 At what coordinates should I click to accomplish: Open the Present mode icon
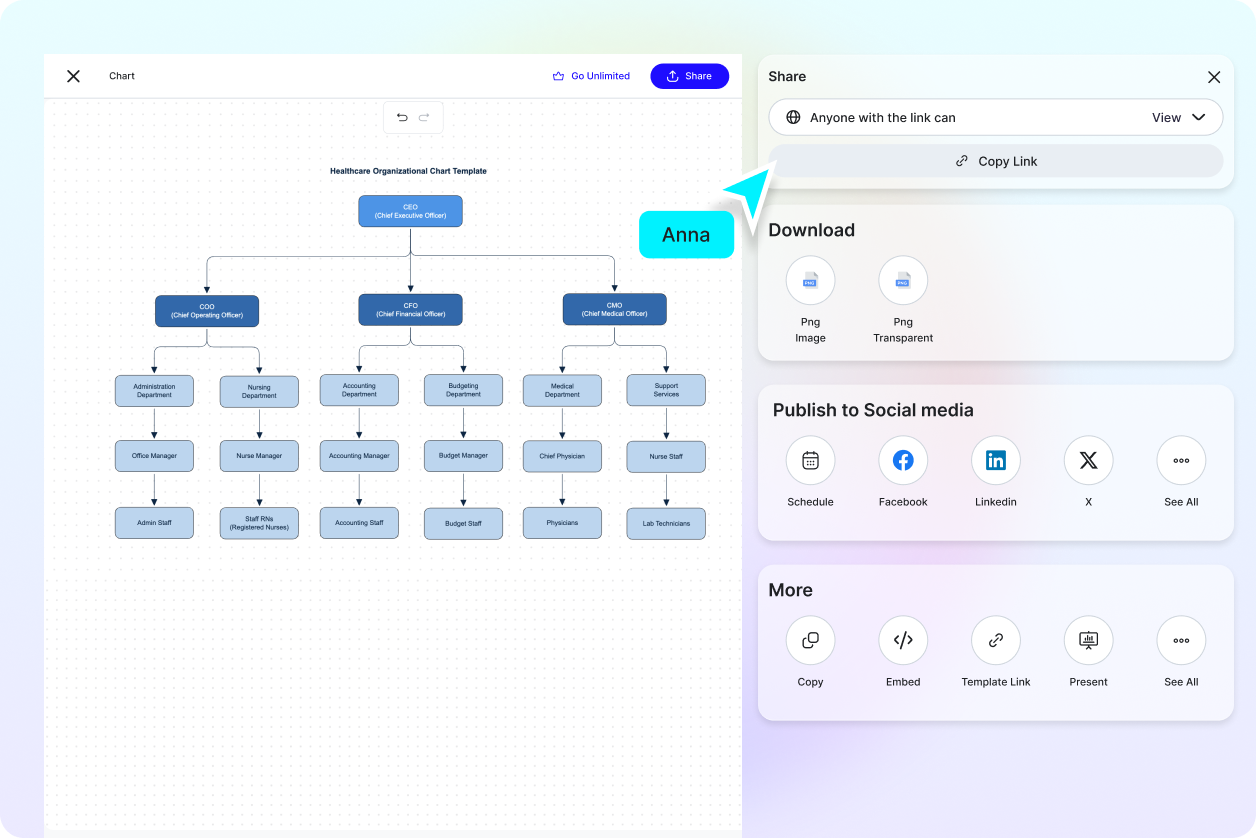tap(1088, 640)
